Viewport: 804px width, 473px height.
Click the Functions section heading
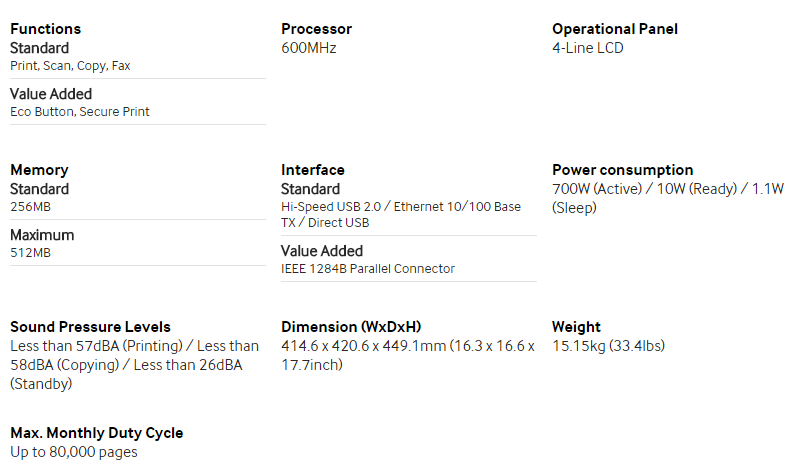pos(46,29)
